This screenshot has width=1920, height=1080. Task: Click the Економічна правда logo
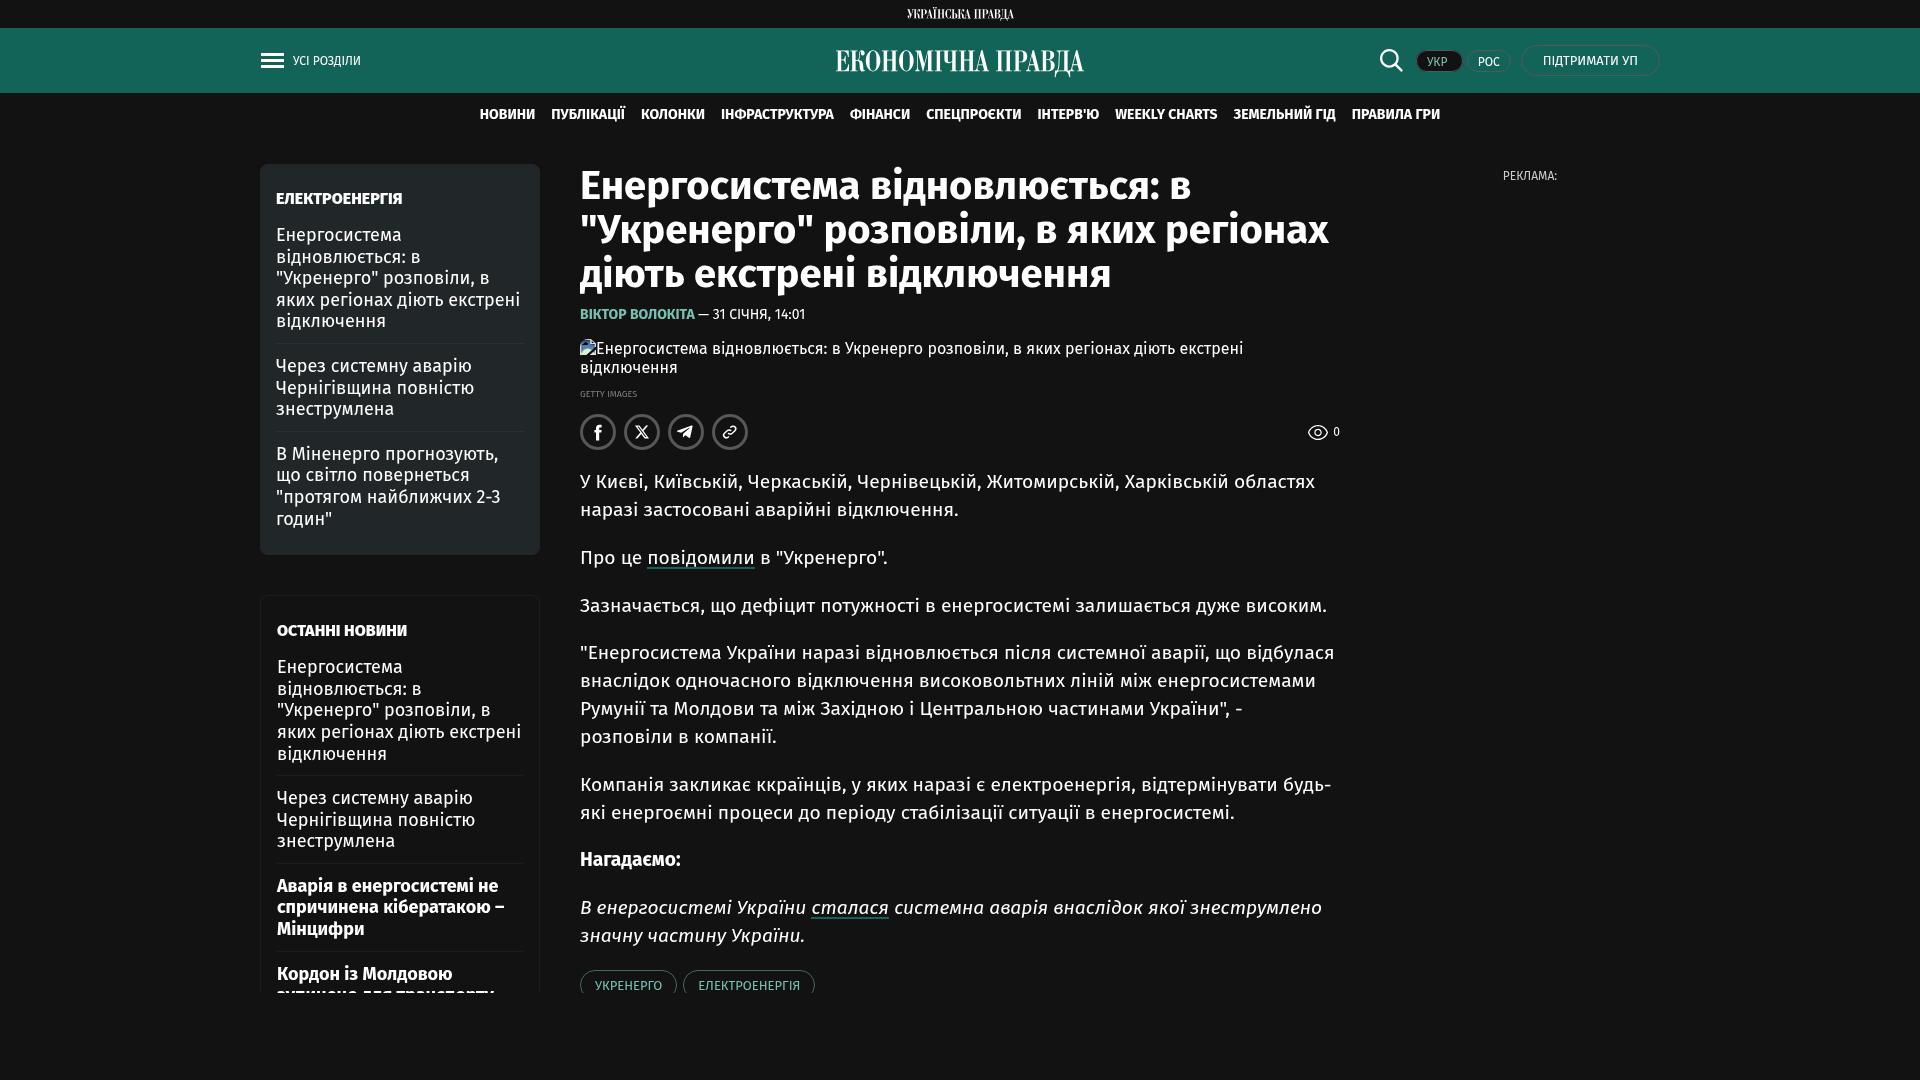pos(960,62)
